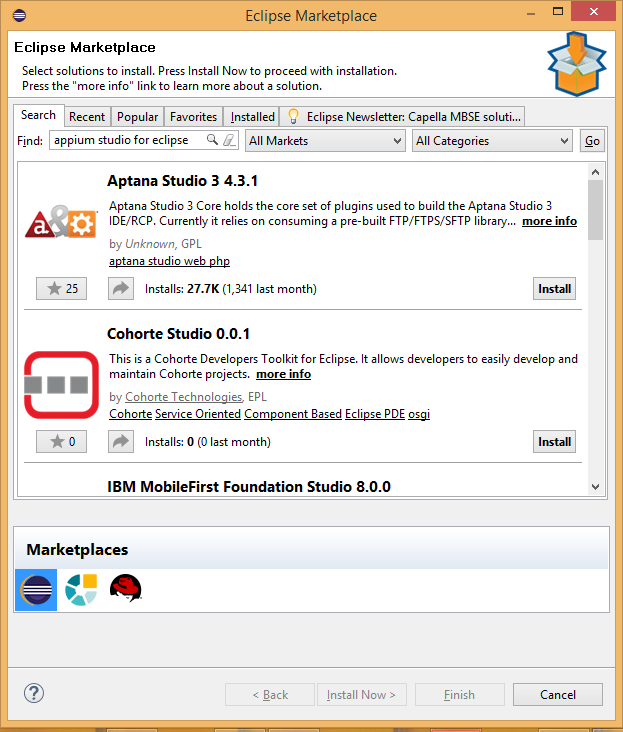The image size is (623, 732).
Task: Share Aptana Studio 3 via arrow icon
Action: [121, 289]
